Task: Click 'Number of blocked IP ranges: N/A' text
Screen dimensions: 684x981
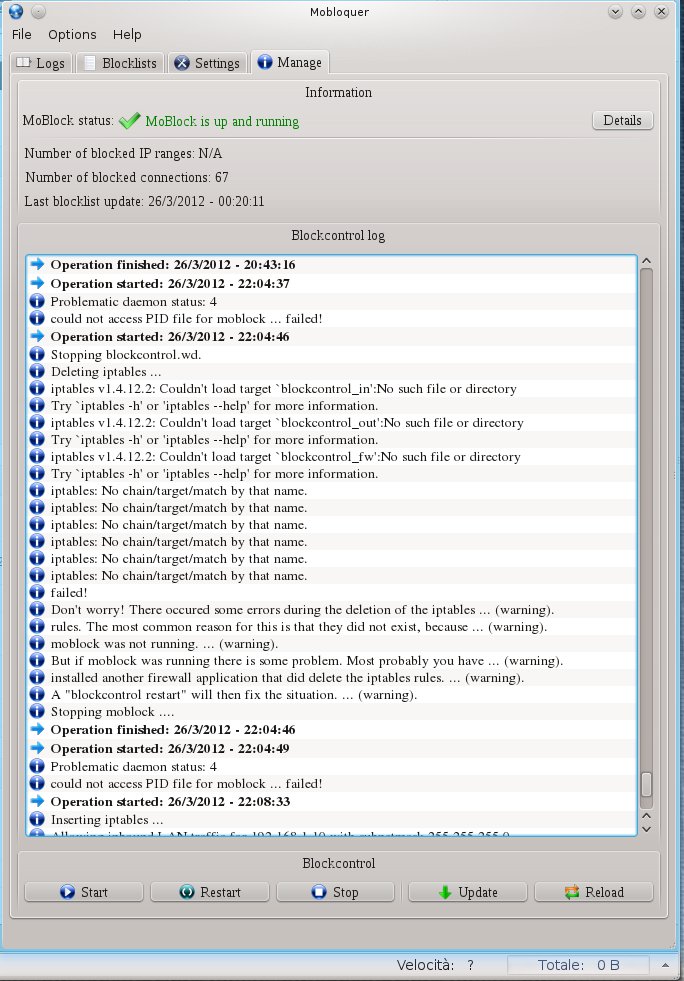Action: click(x=123, y=153)
